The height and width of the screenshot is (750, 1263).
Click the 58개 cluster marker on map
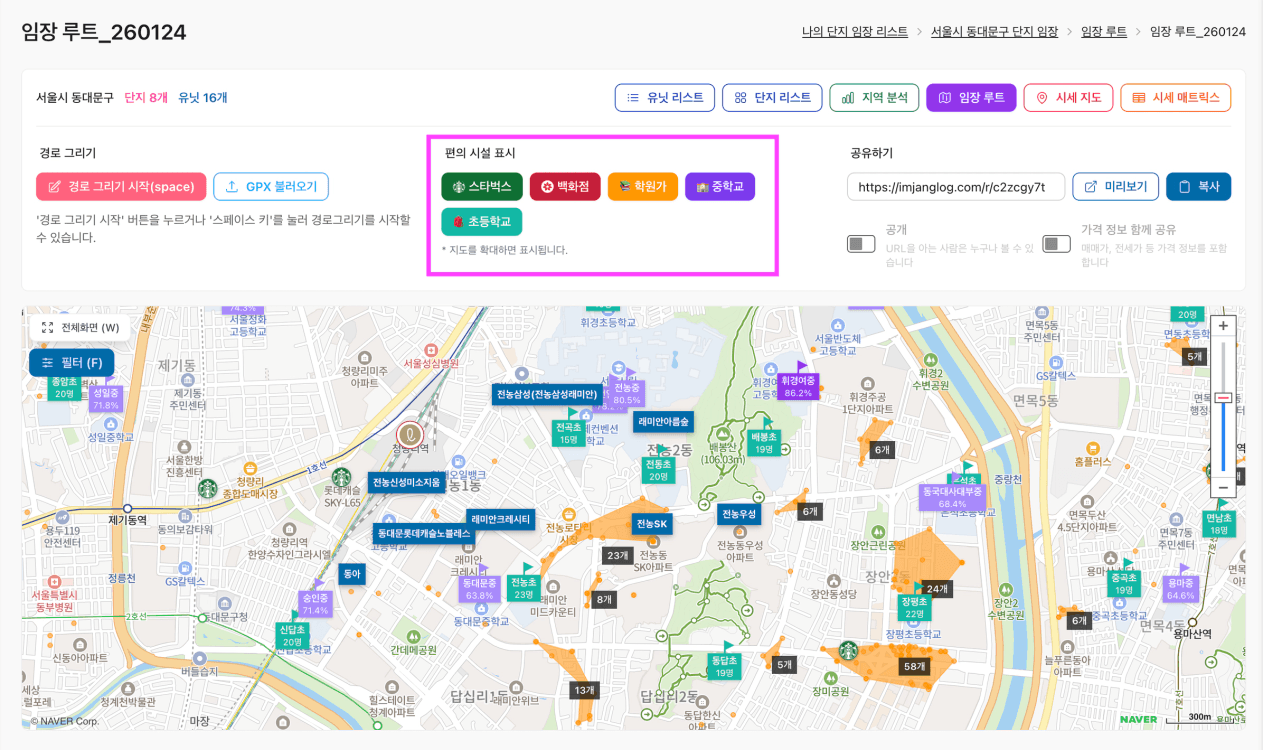pyautogui.click(x=913, y=666)
